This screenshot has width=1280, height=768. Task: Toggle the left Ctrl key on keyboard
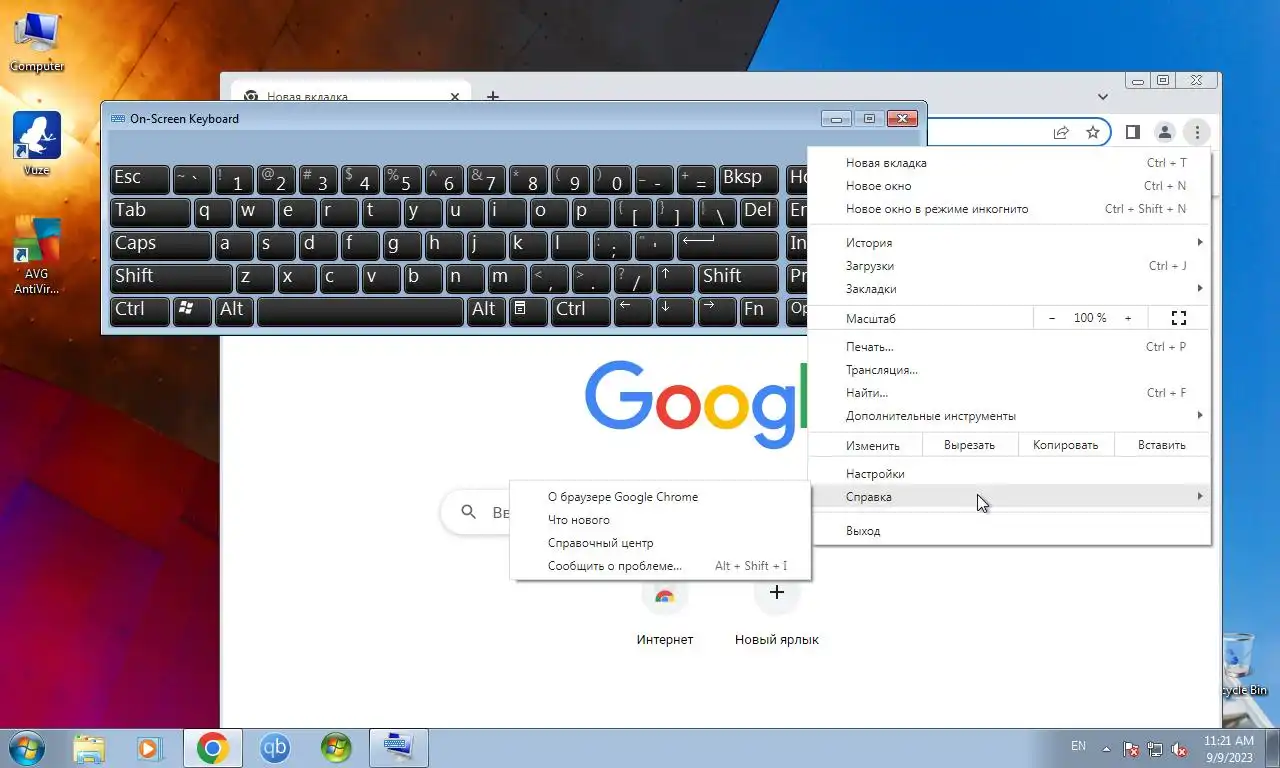coord(139,311)
